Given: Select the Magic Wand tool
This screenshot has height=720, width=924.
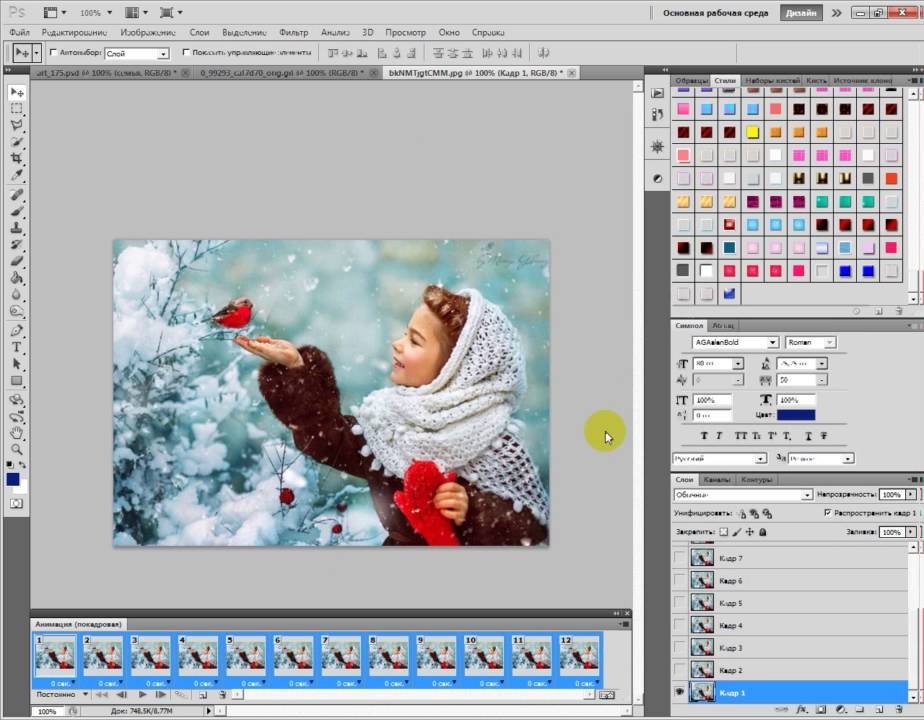Looking at the screenshot, I should [16, 142].
